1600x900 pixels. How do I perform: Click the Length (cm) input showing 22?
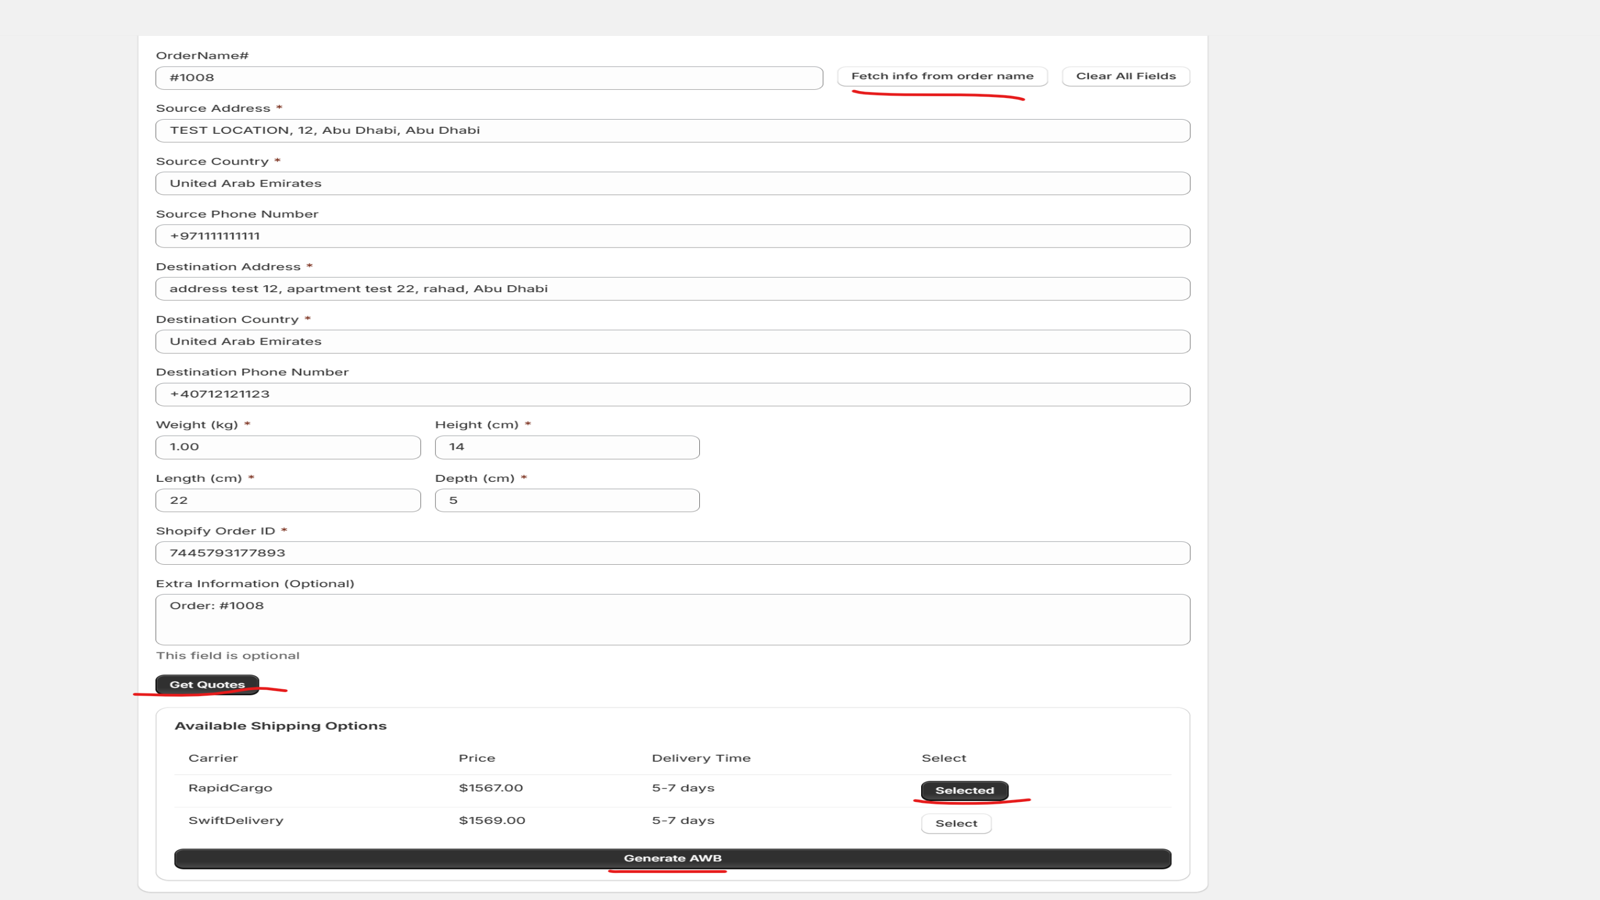(288, 500)
